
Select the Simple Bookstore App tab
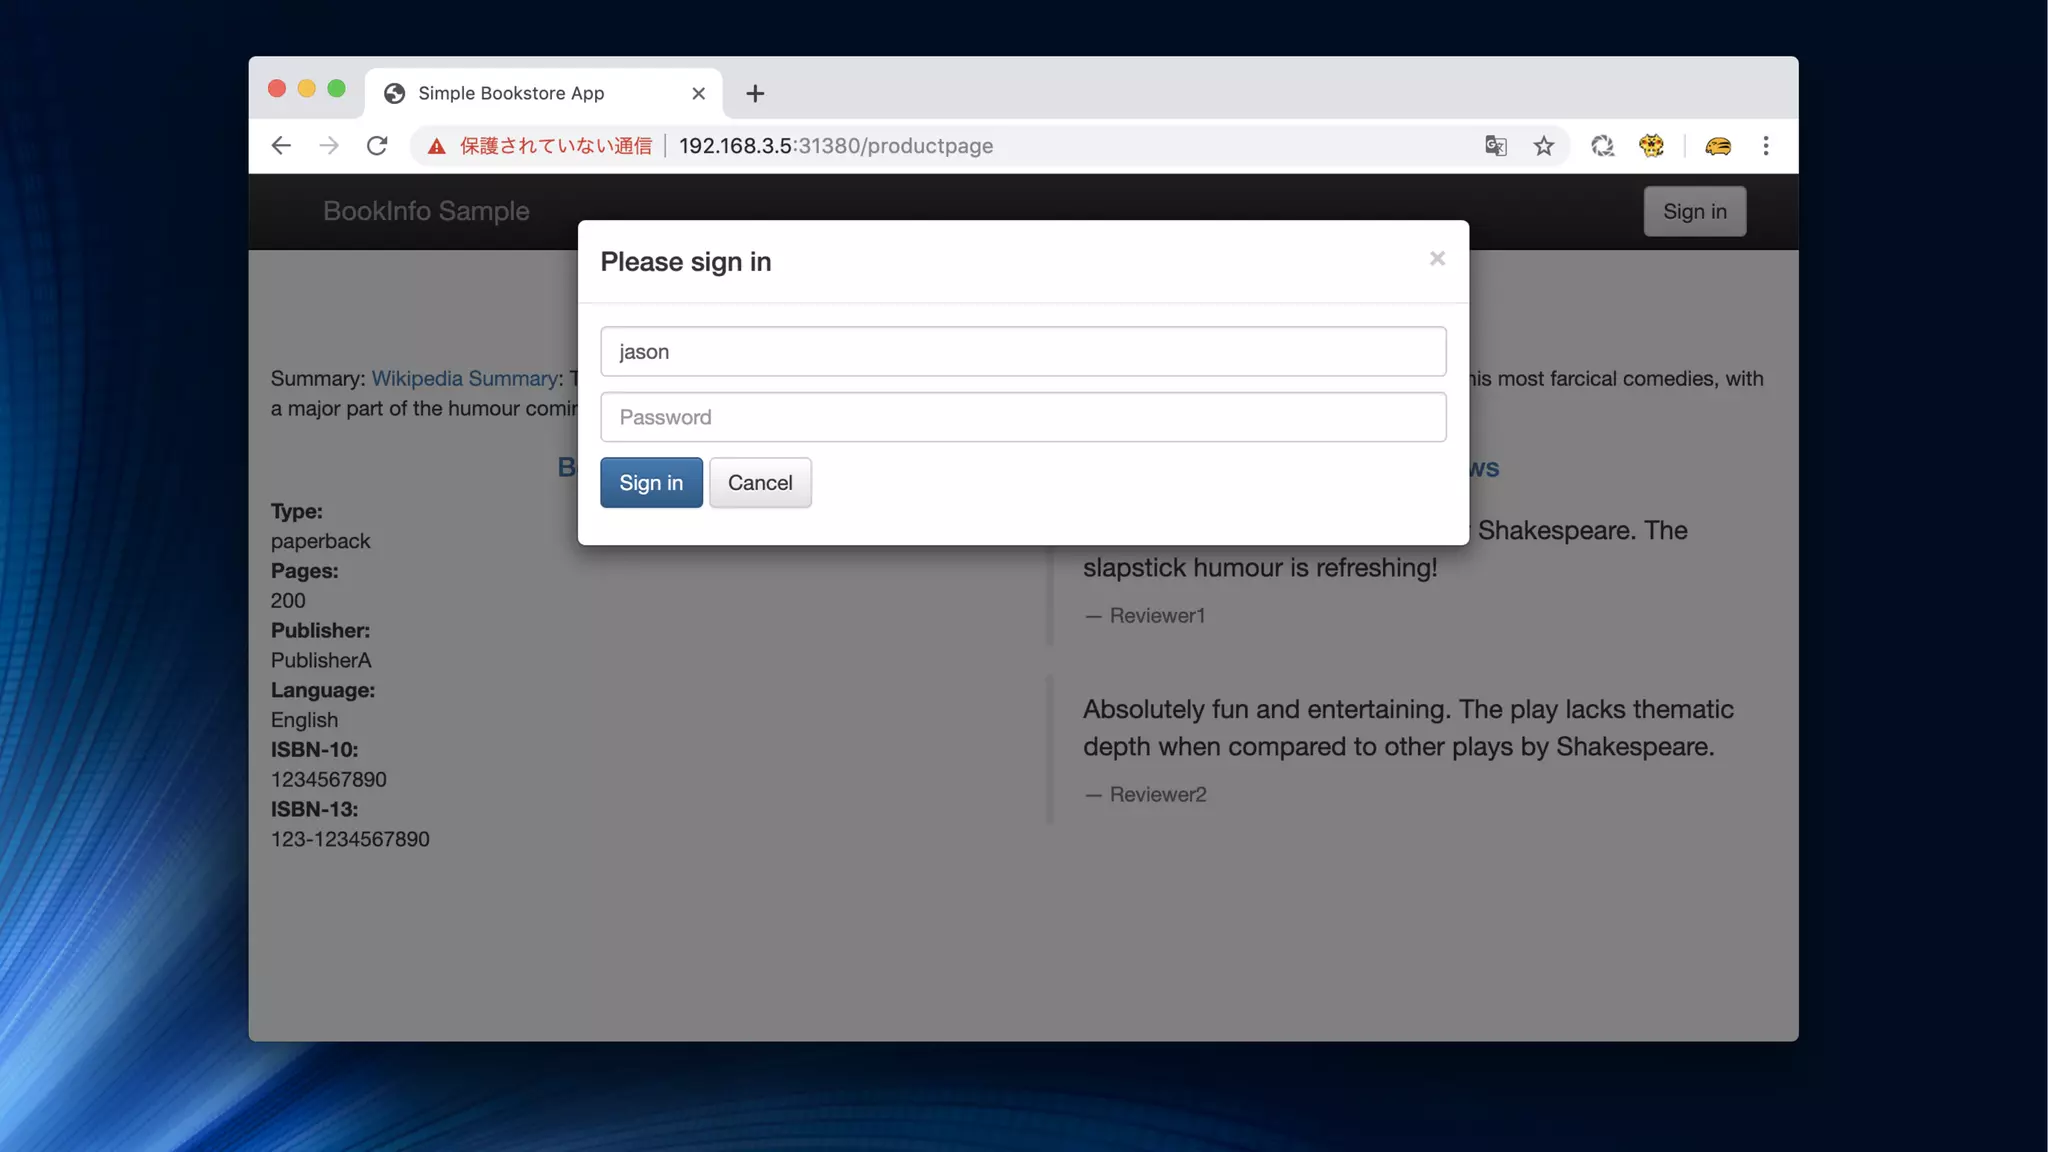(511, 93)
